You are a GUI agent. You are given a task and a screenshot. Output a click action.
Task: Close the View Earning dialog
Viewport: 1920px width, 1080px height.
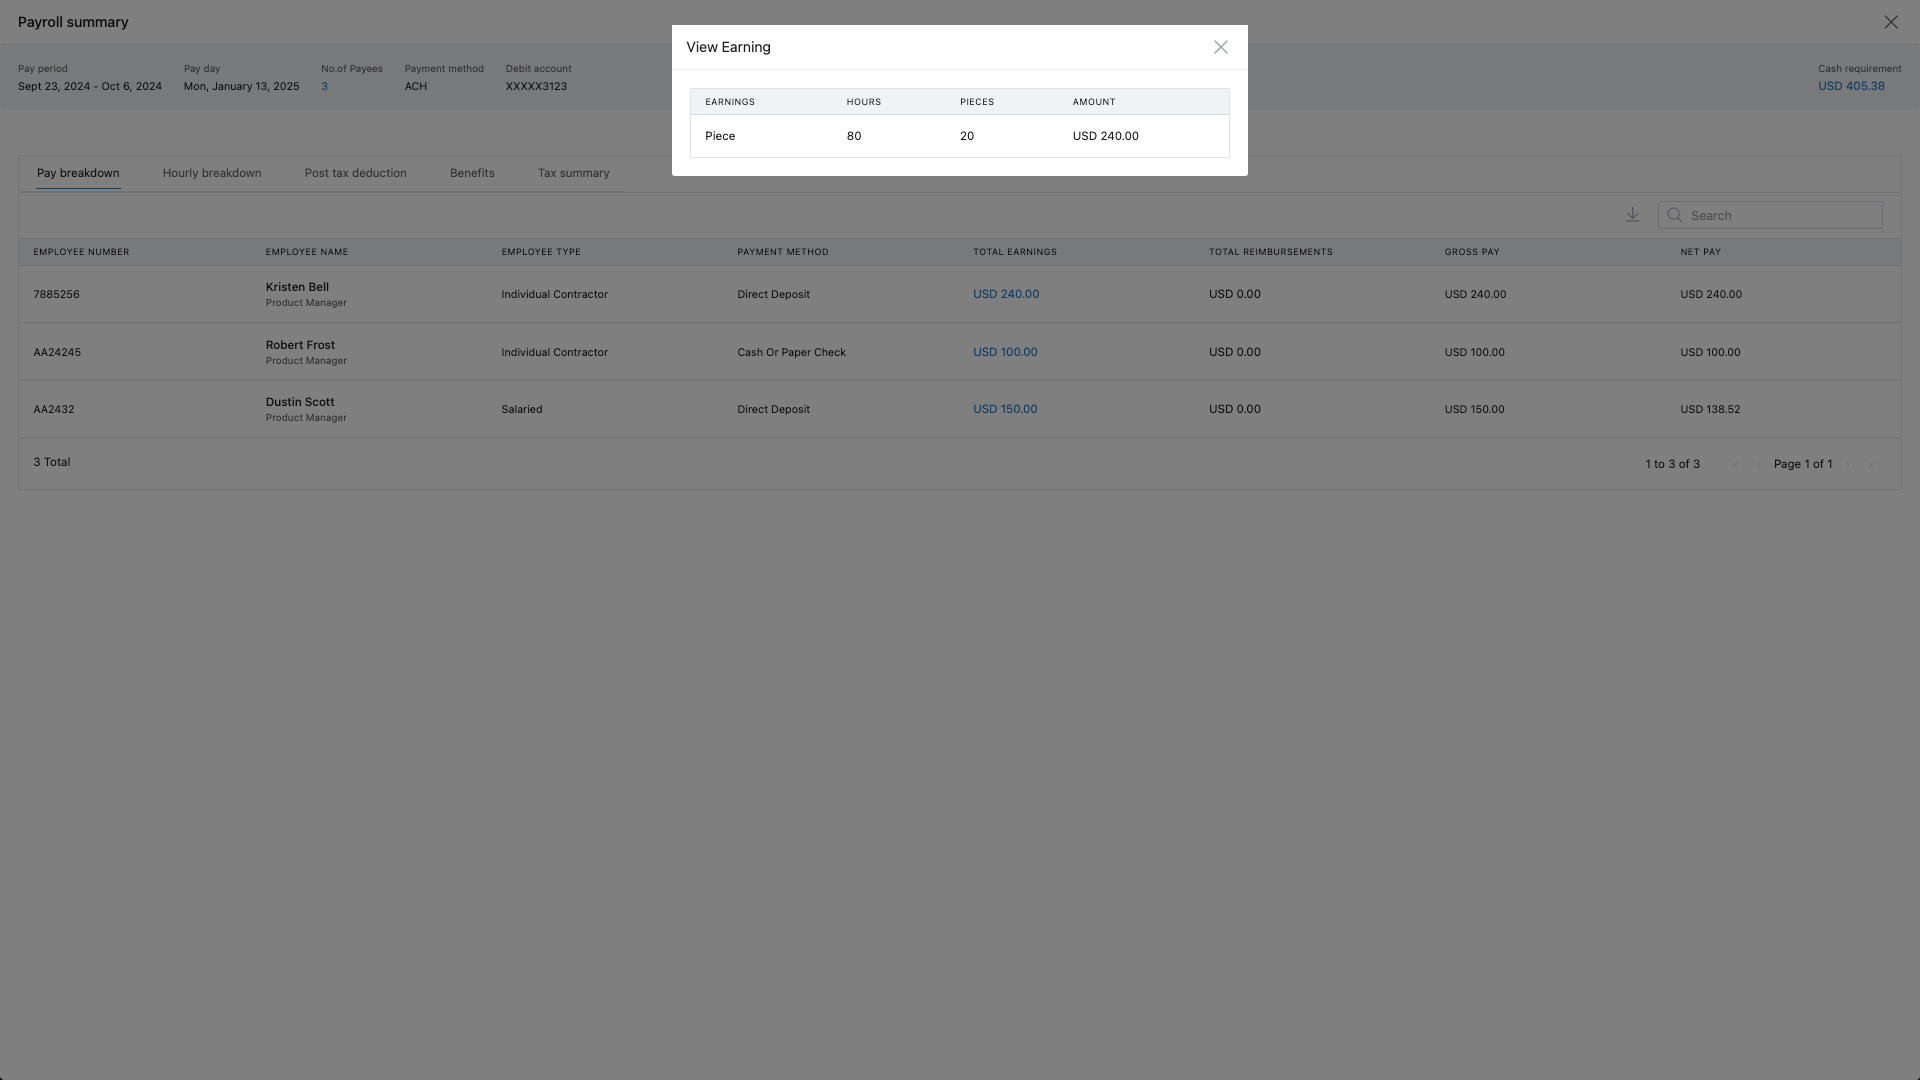(x=1220, y=47)
